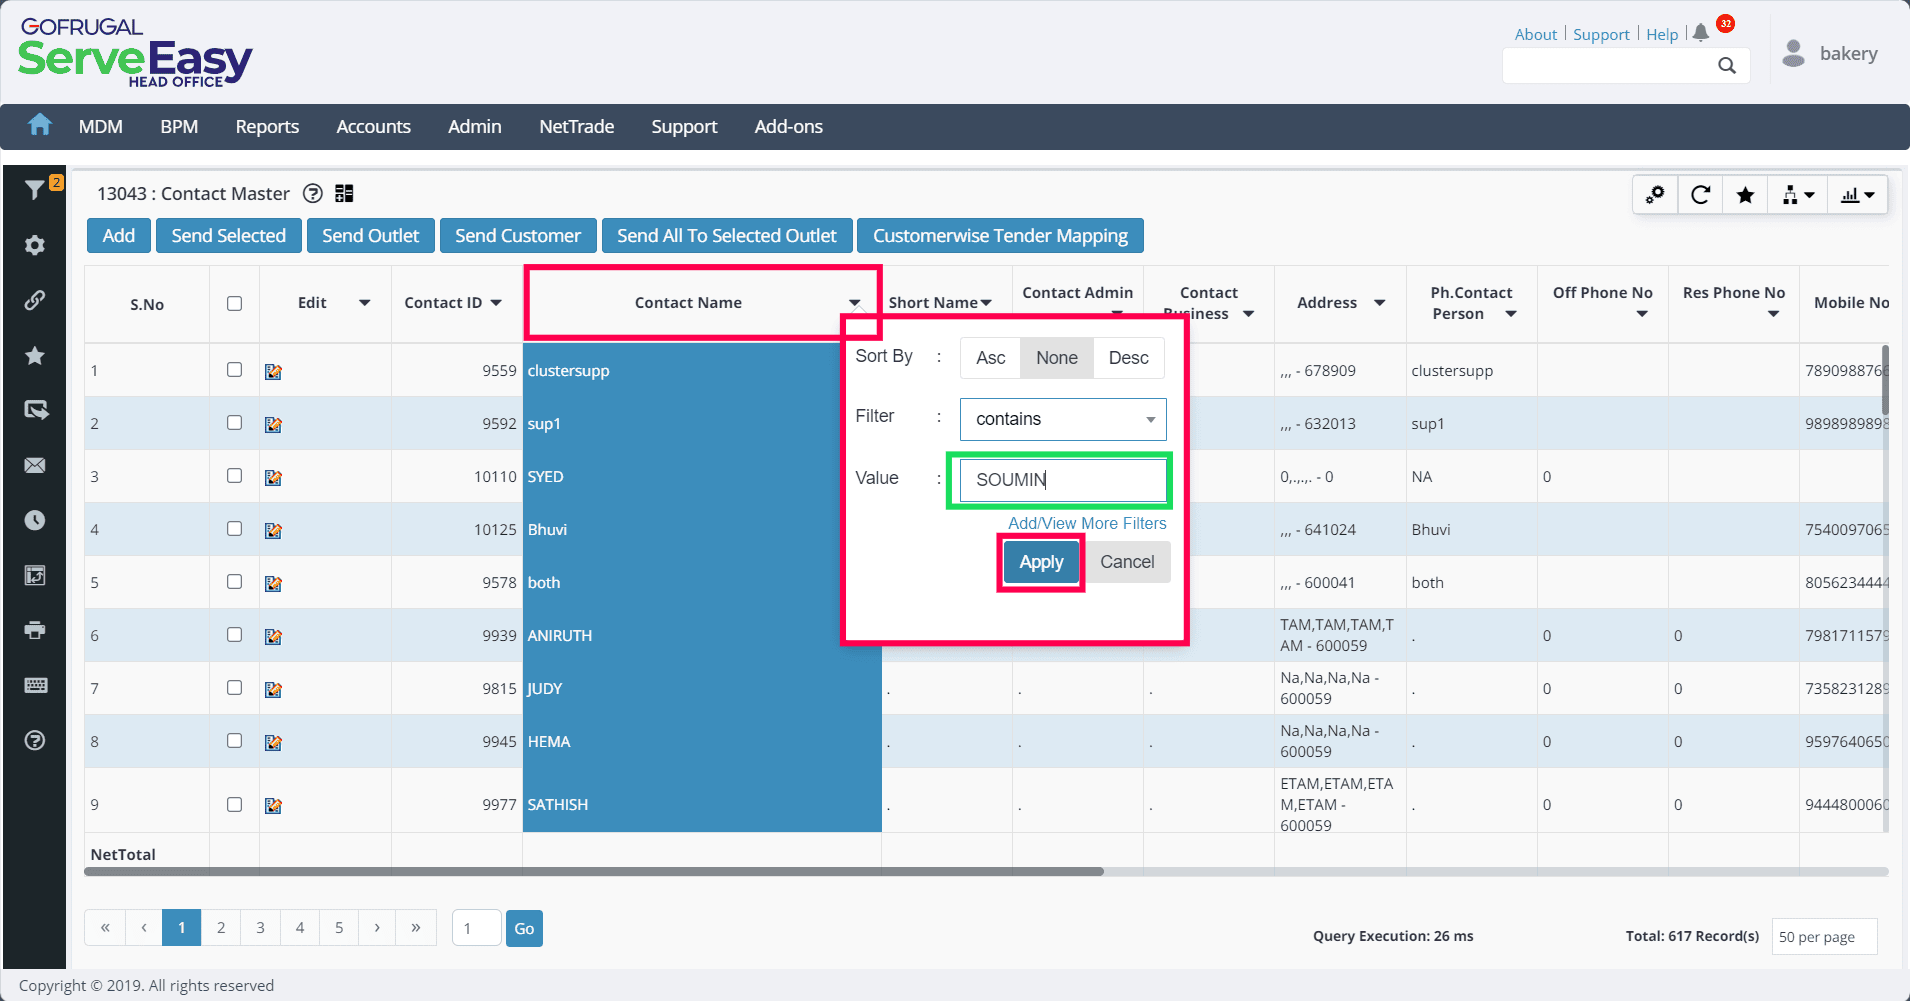Open the settings gear in left sidebar
The height and width of the screenshot is (1001, 1910).
pyautogui.click(x=35, y=245)
